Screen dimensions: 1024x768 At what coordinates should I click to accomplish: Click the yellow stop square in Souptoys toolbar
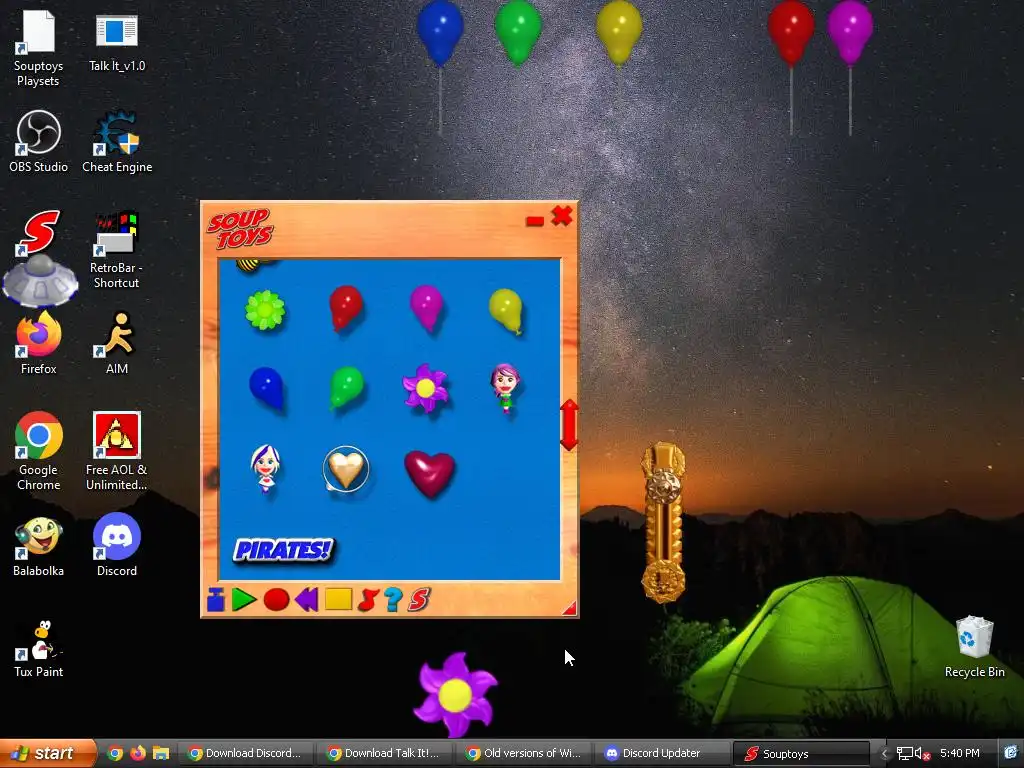coord(338,599)
